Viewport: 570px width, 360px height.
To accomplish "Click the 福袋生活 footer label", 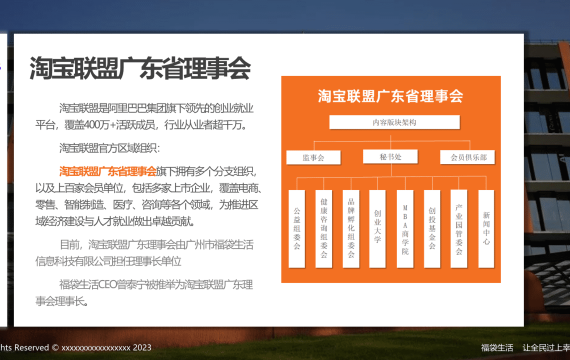I will coord(497,348).
